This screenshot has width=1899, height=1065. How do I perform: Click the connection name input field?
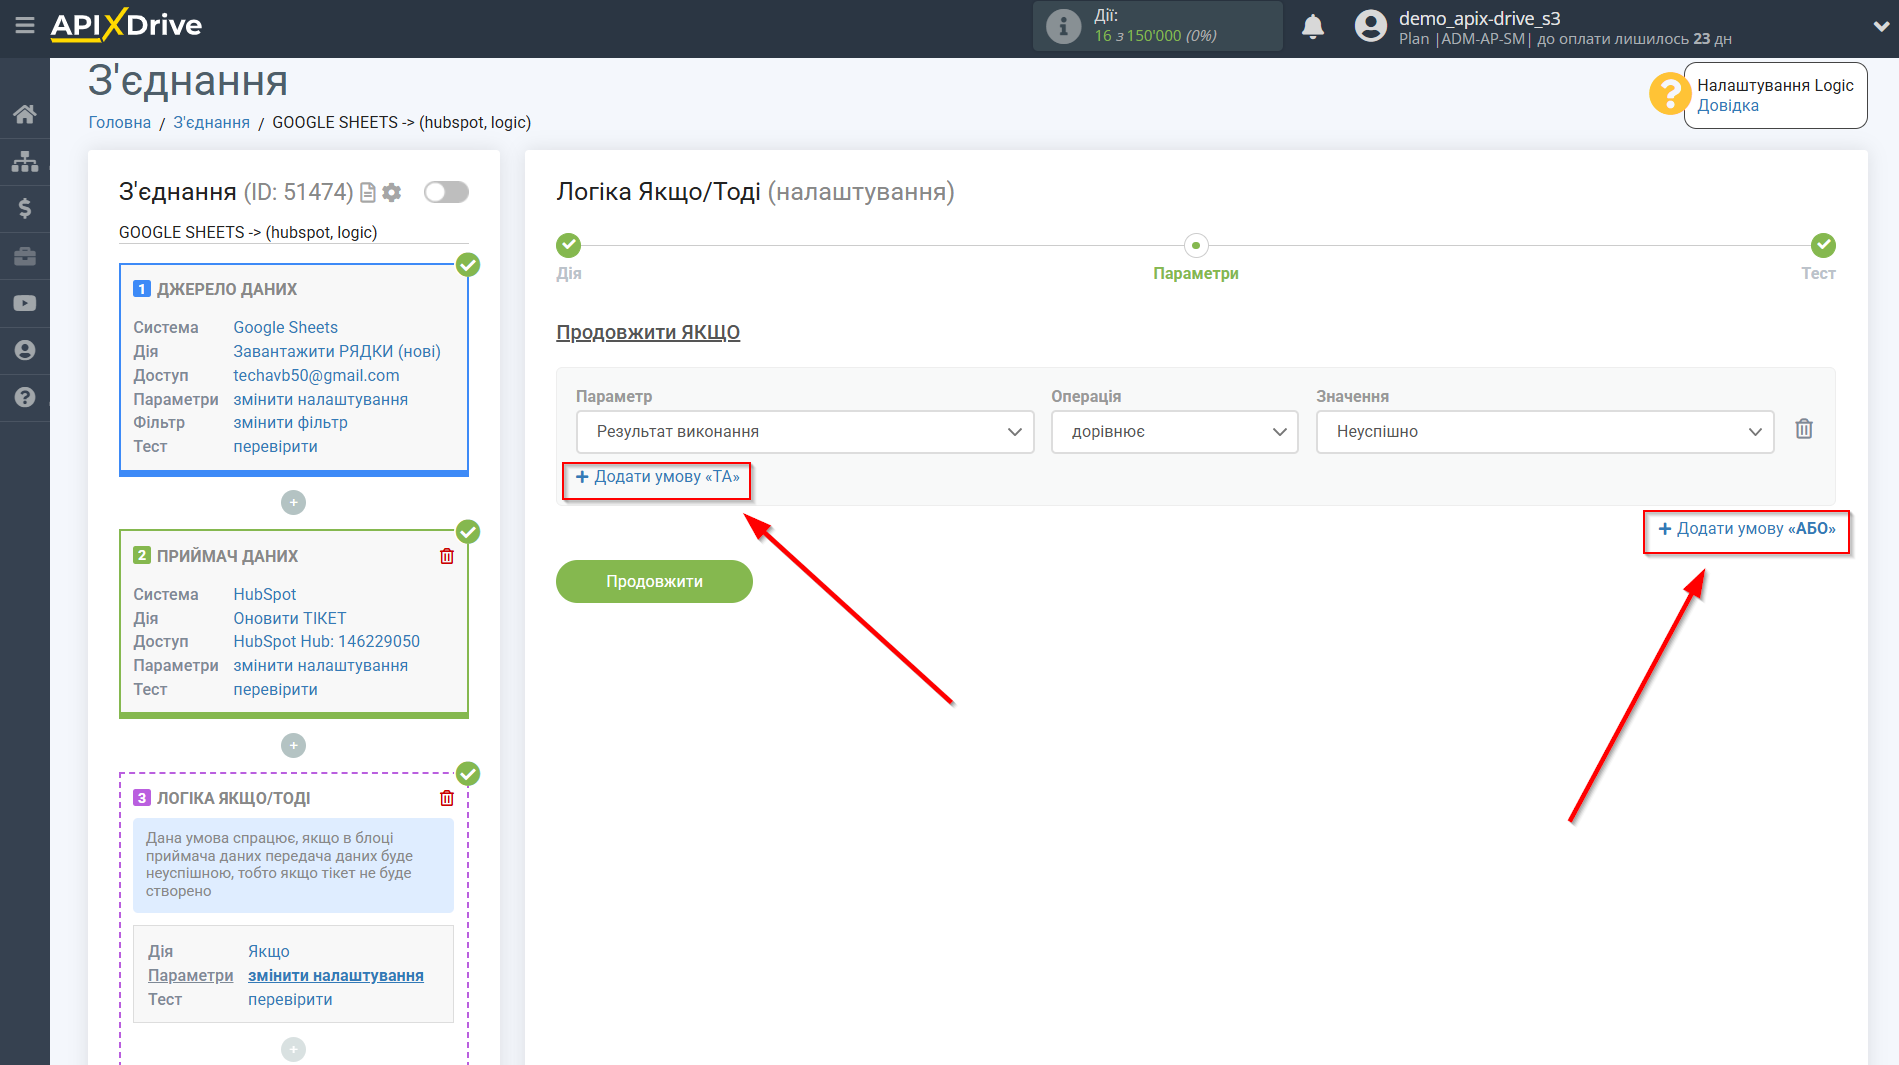pos(293,232)
